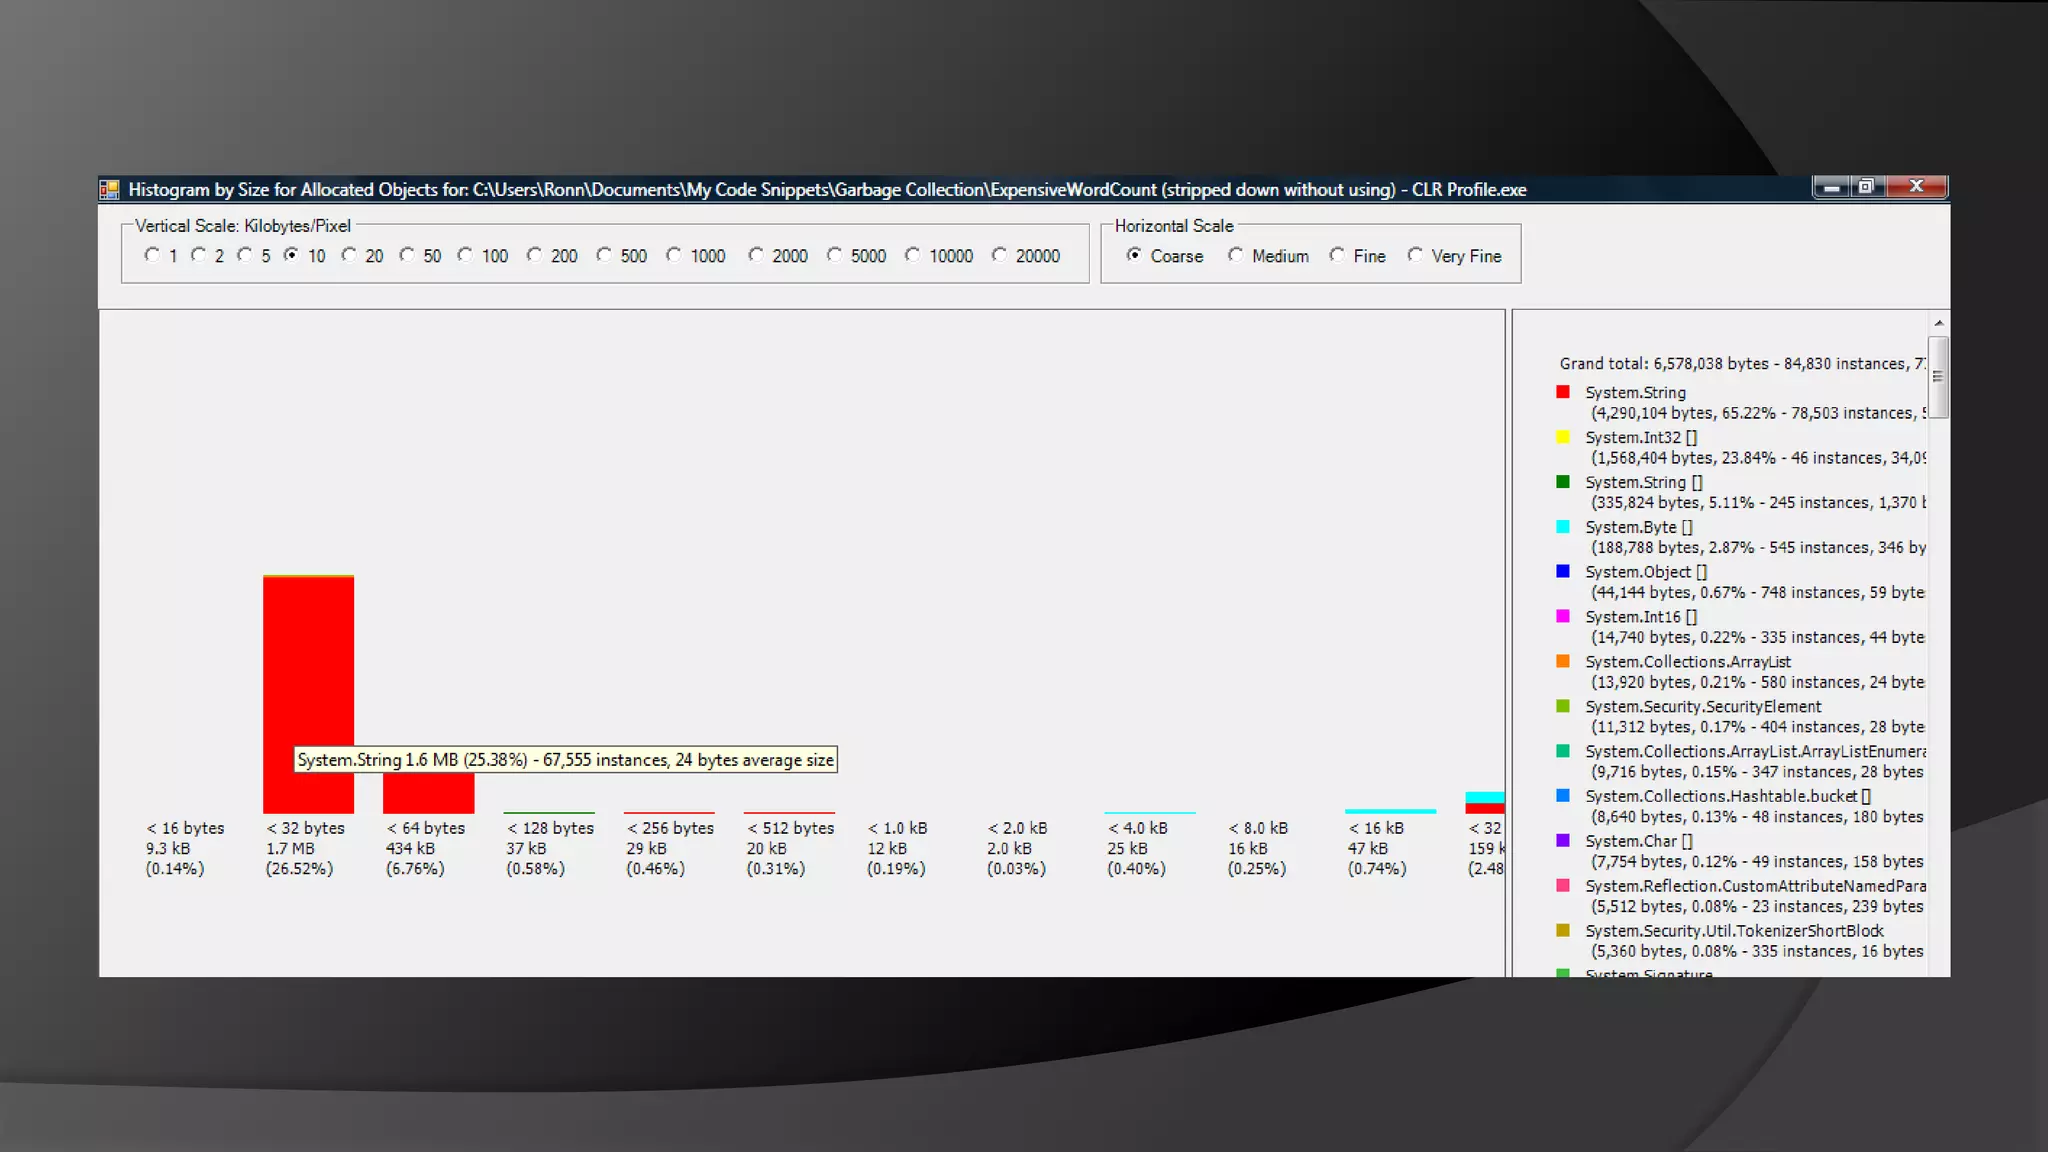Click the orange System.Collections.ArrayList legend swatch
The image size is (2048, 1152).
pyautogui.click(x=1563, y=661)
